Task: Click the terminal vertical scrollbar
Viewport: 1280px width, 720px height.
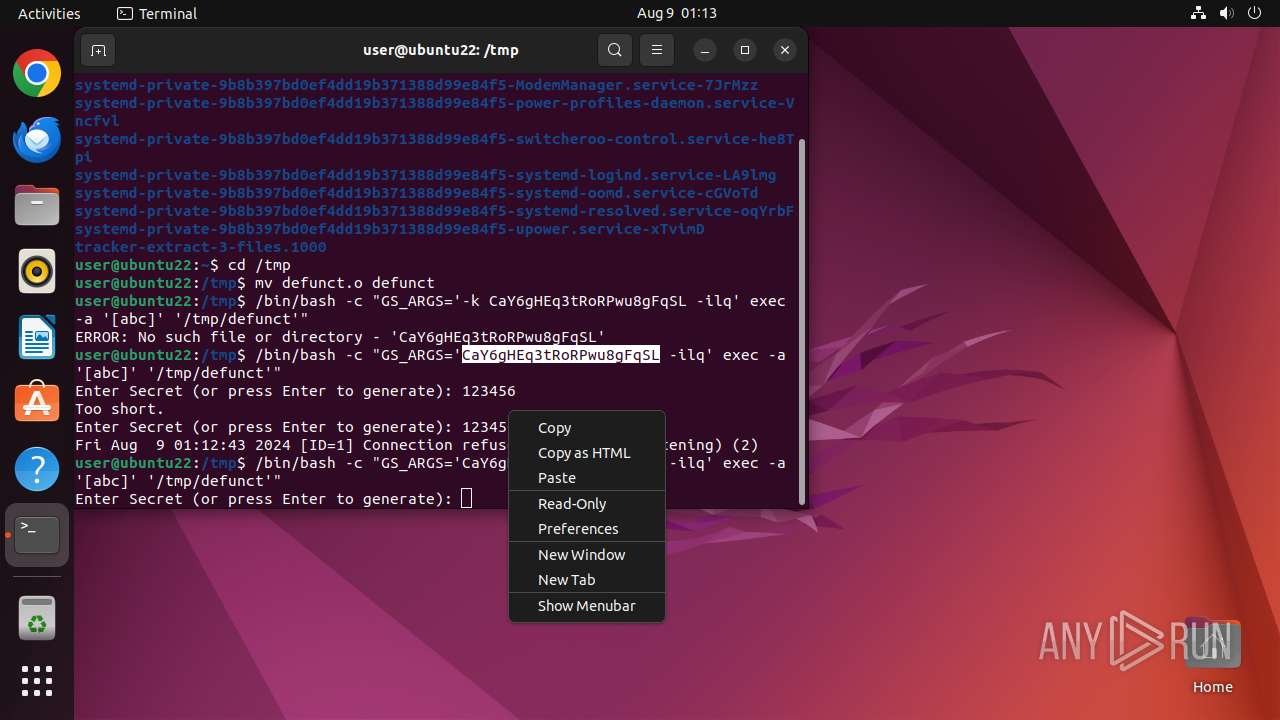Action: [801, 320]
